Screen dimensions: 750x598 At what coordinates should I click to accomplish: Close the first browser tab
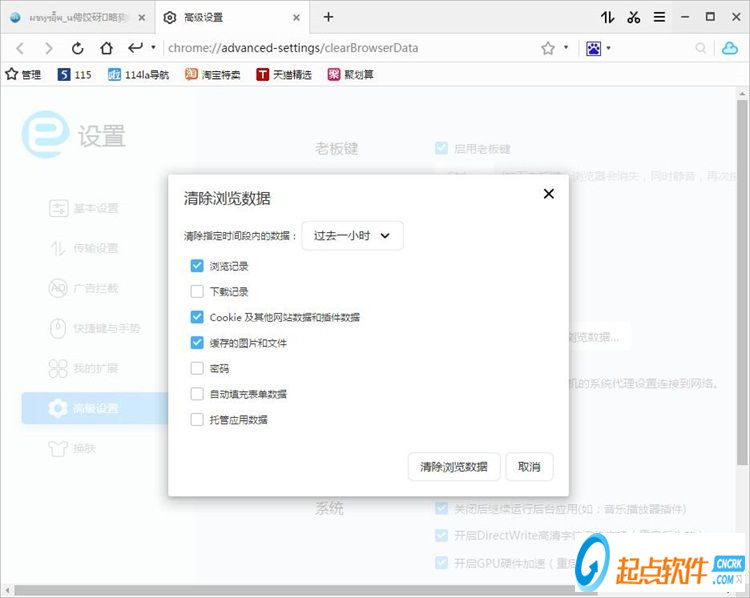coord(142,18)
